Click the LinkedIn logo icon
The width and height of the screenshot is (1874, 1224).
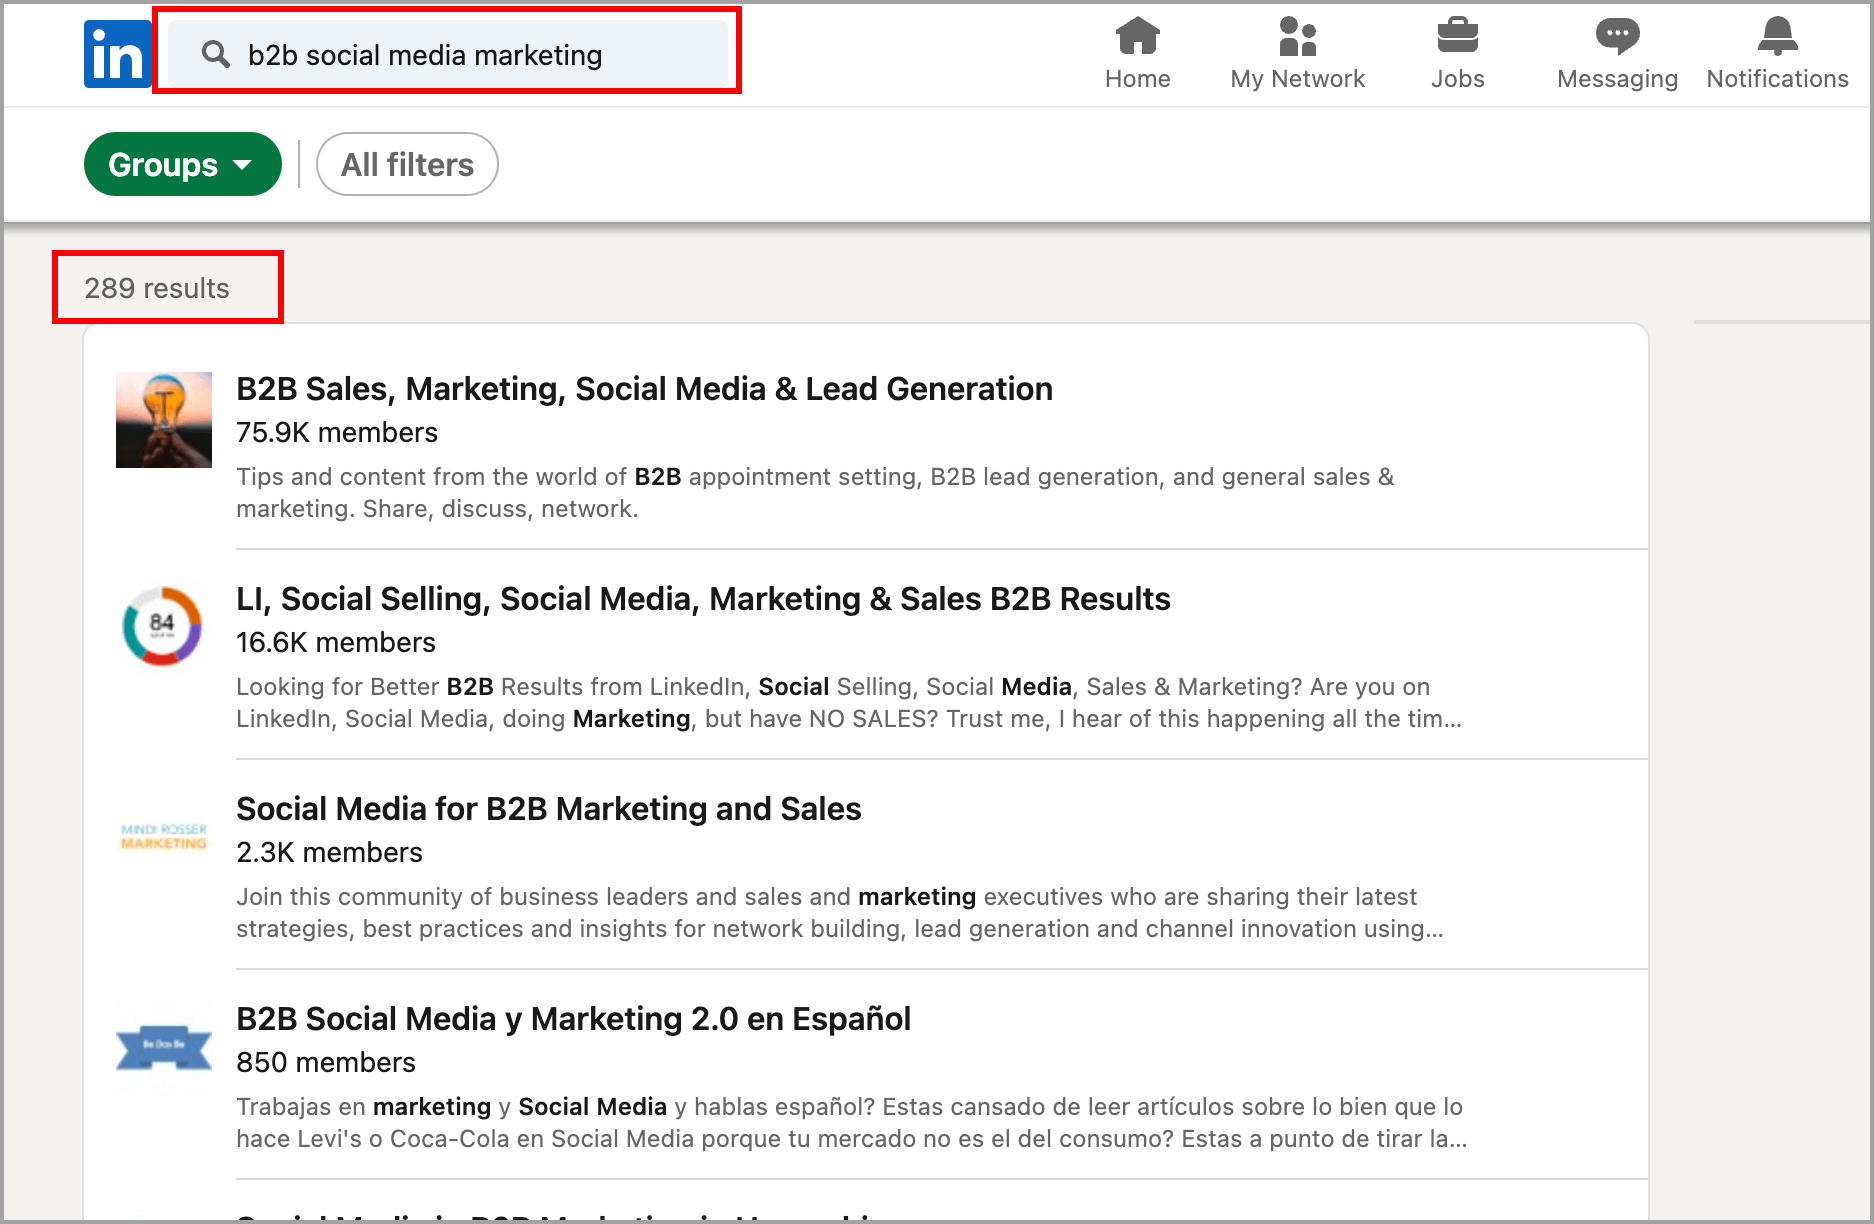point(117,55)
